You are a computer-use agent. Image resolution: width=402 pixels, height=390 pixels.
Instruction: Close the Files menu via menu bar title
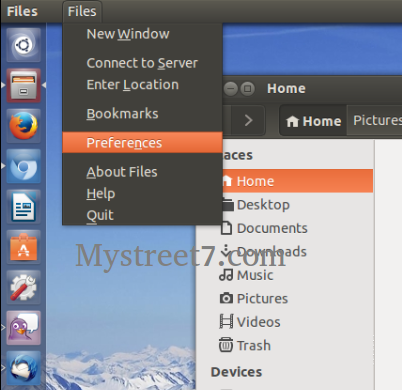tap(82, 11)
